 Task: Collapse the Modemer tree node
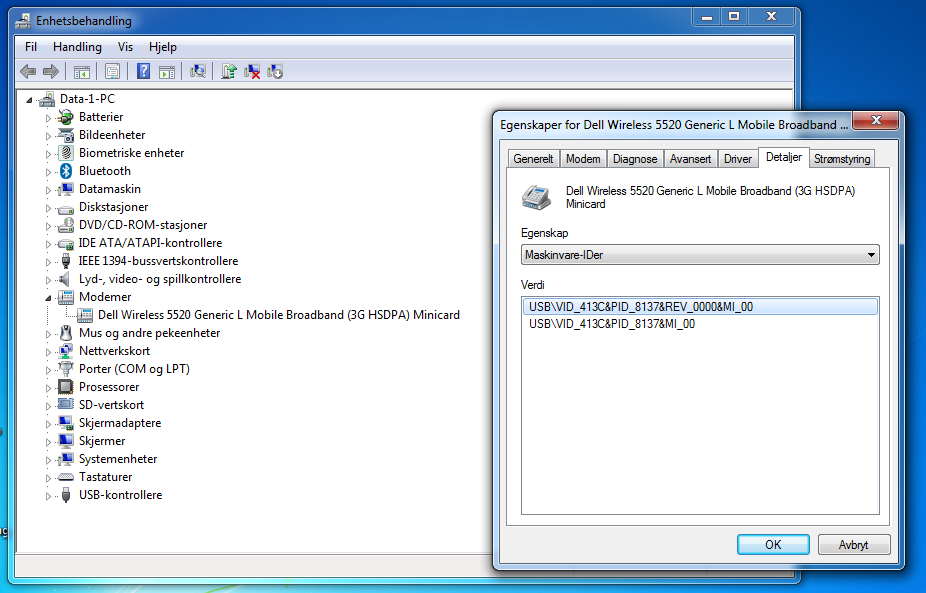click(48, 298)
